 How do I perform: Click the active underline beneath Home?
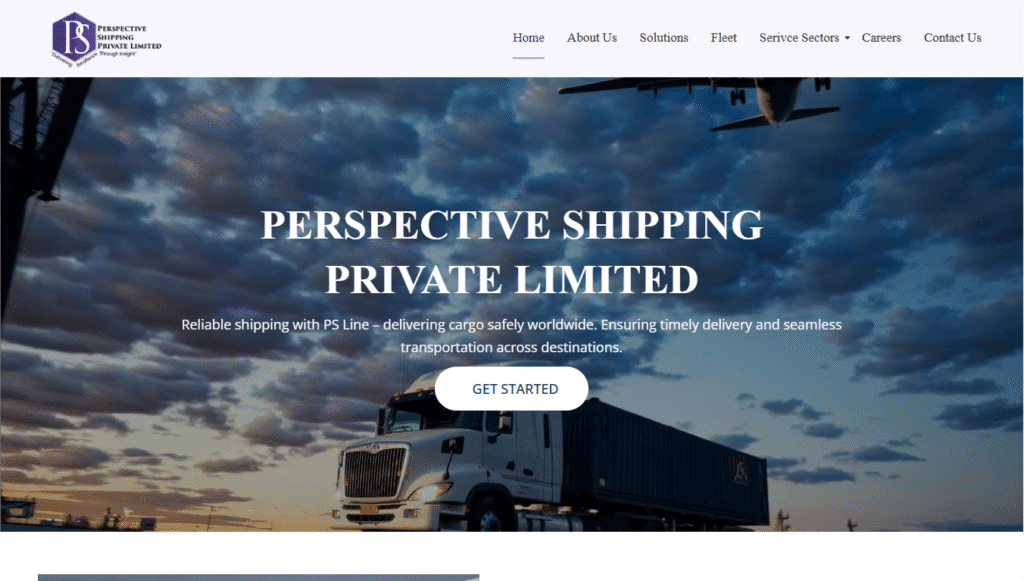point(528,57)
